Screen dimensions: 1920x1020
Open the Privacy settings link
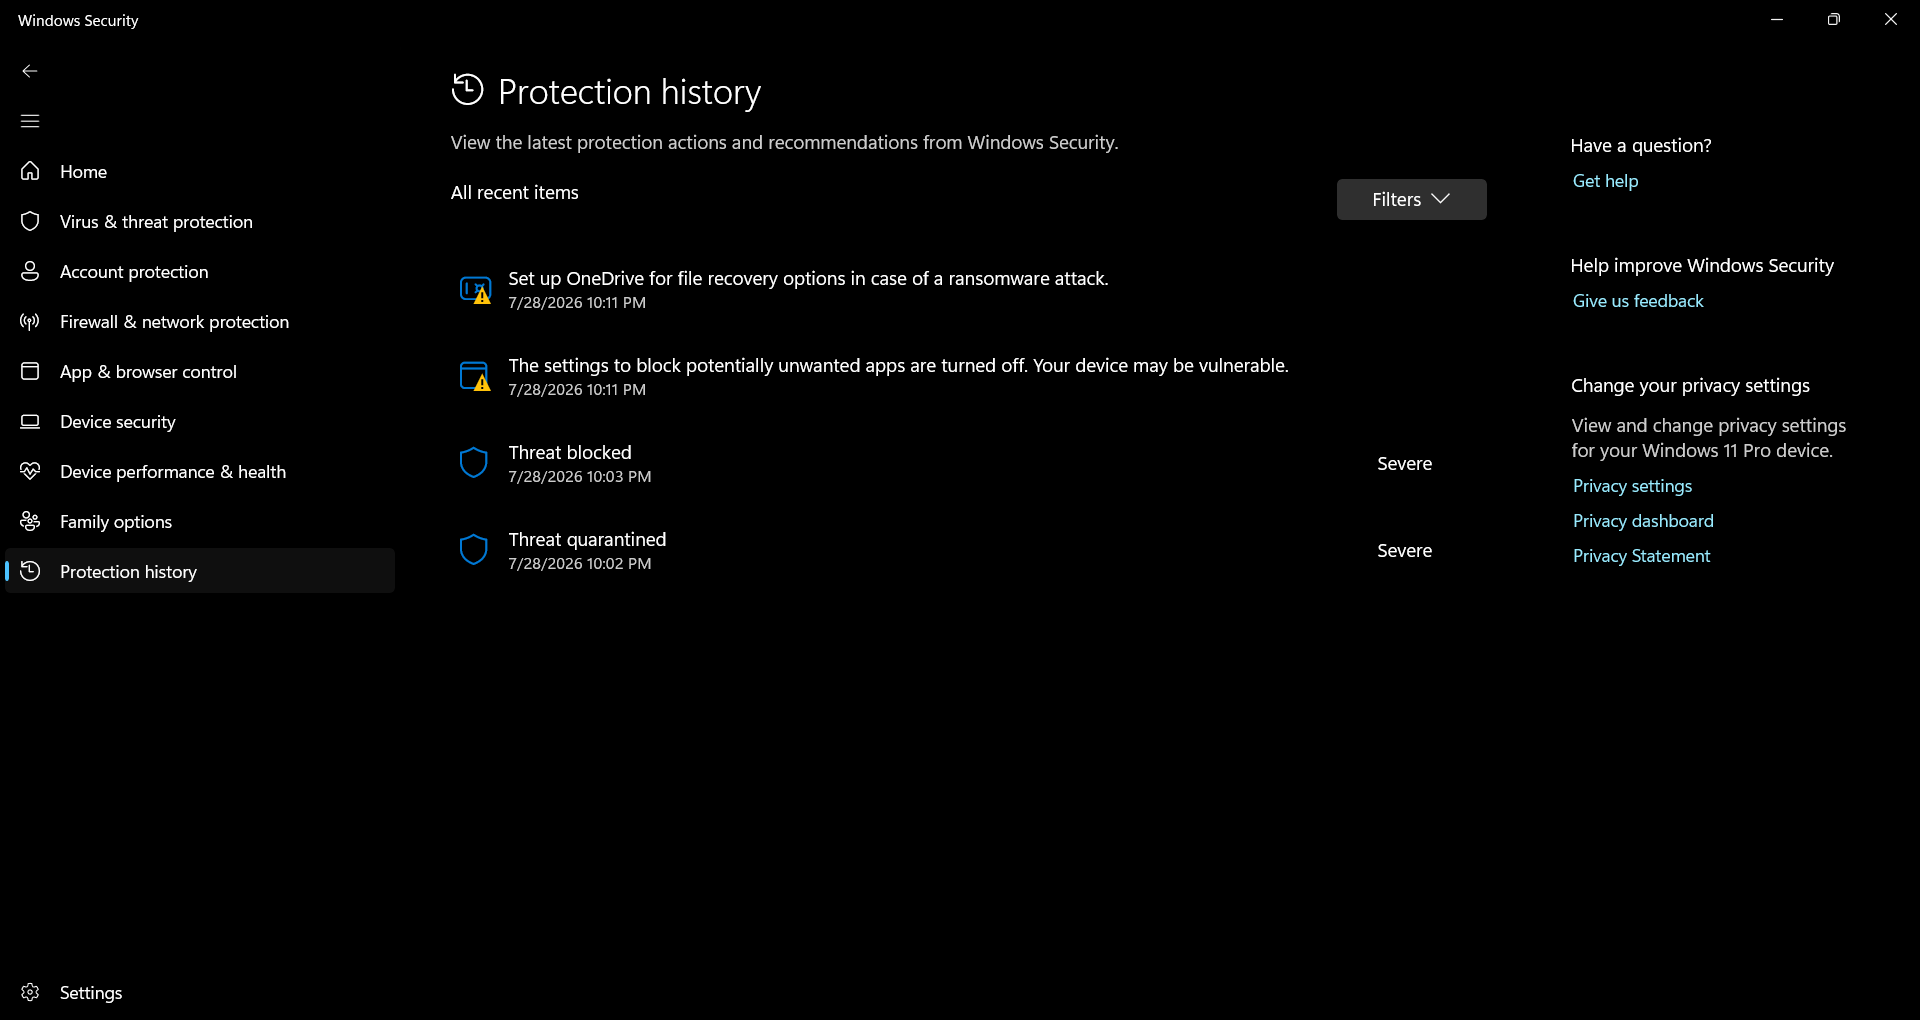(x=1632, y=486)
